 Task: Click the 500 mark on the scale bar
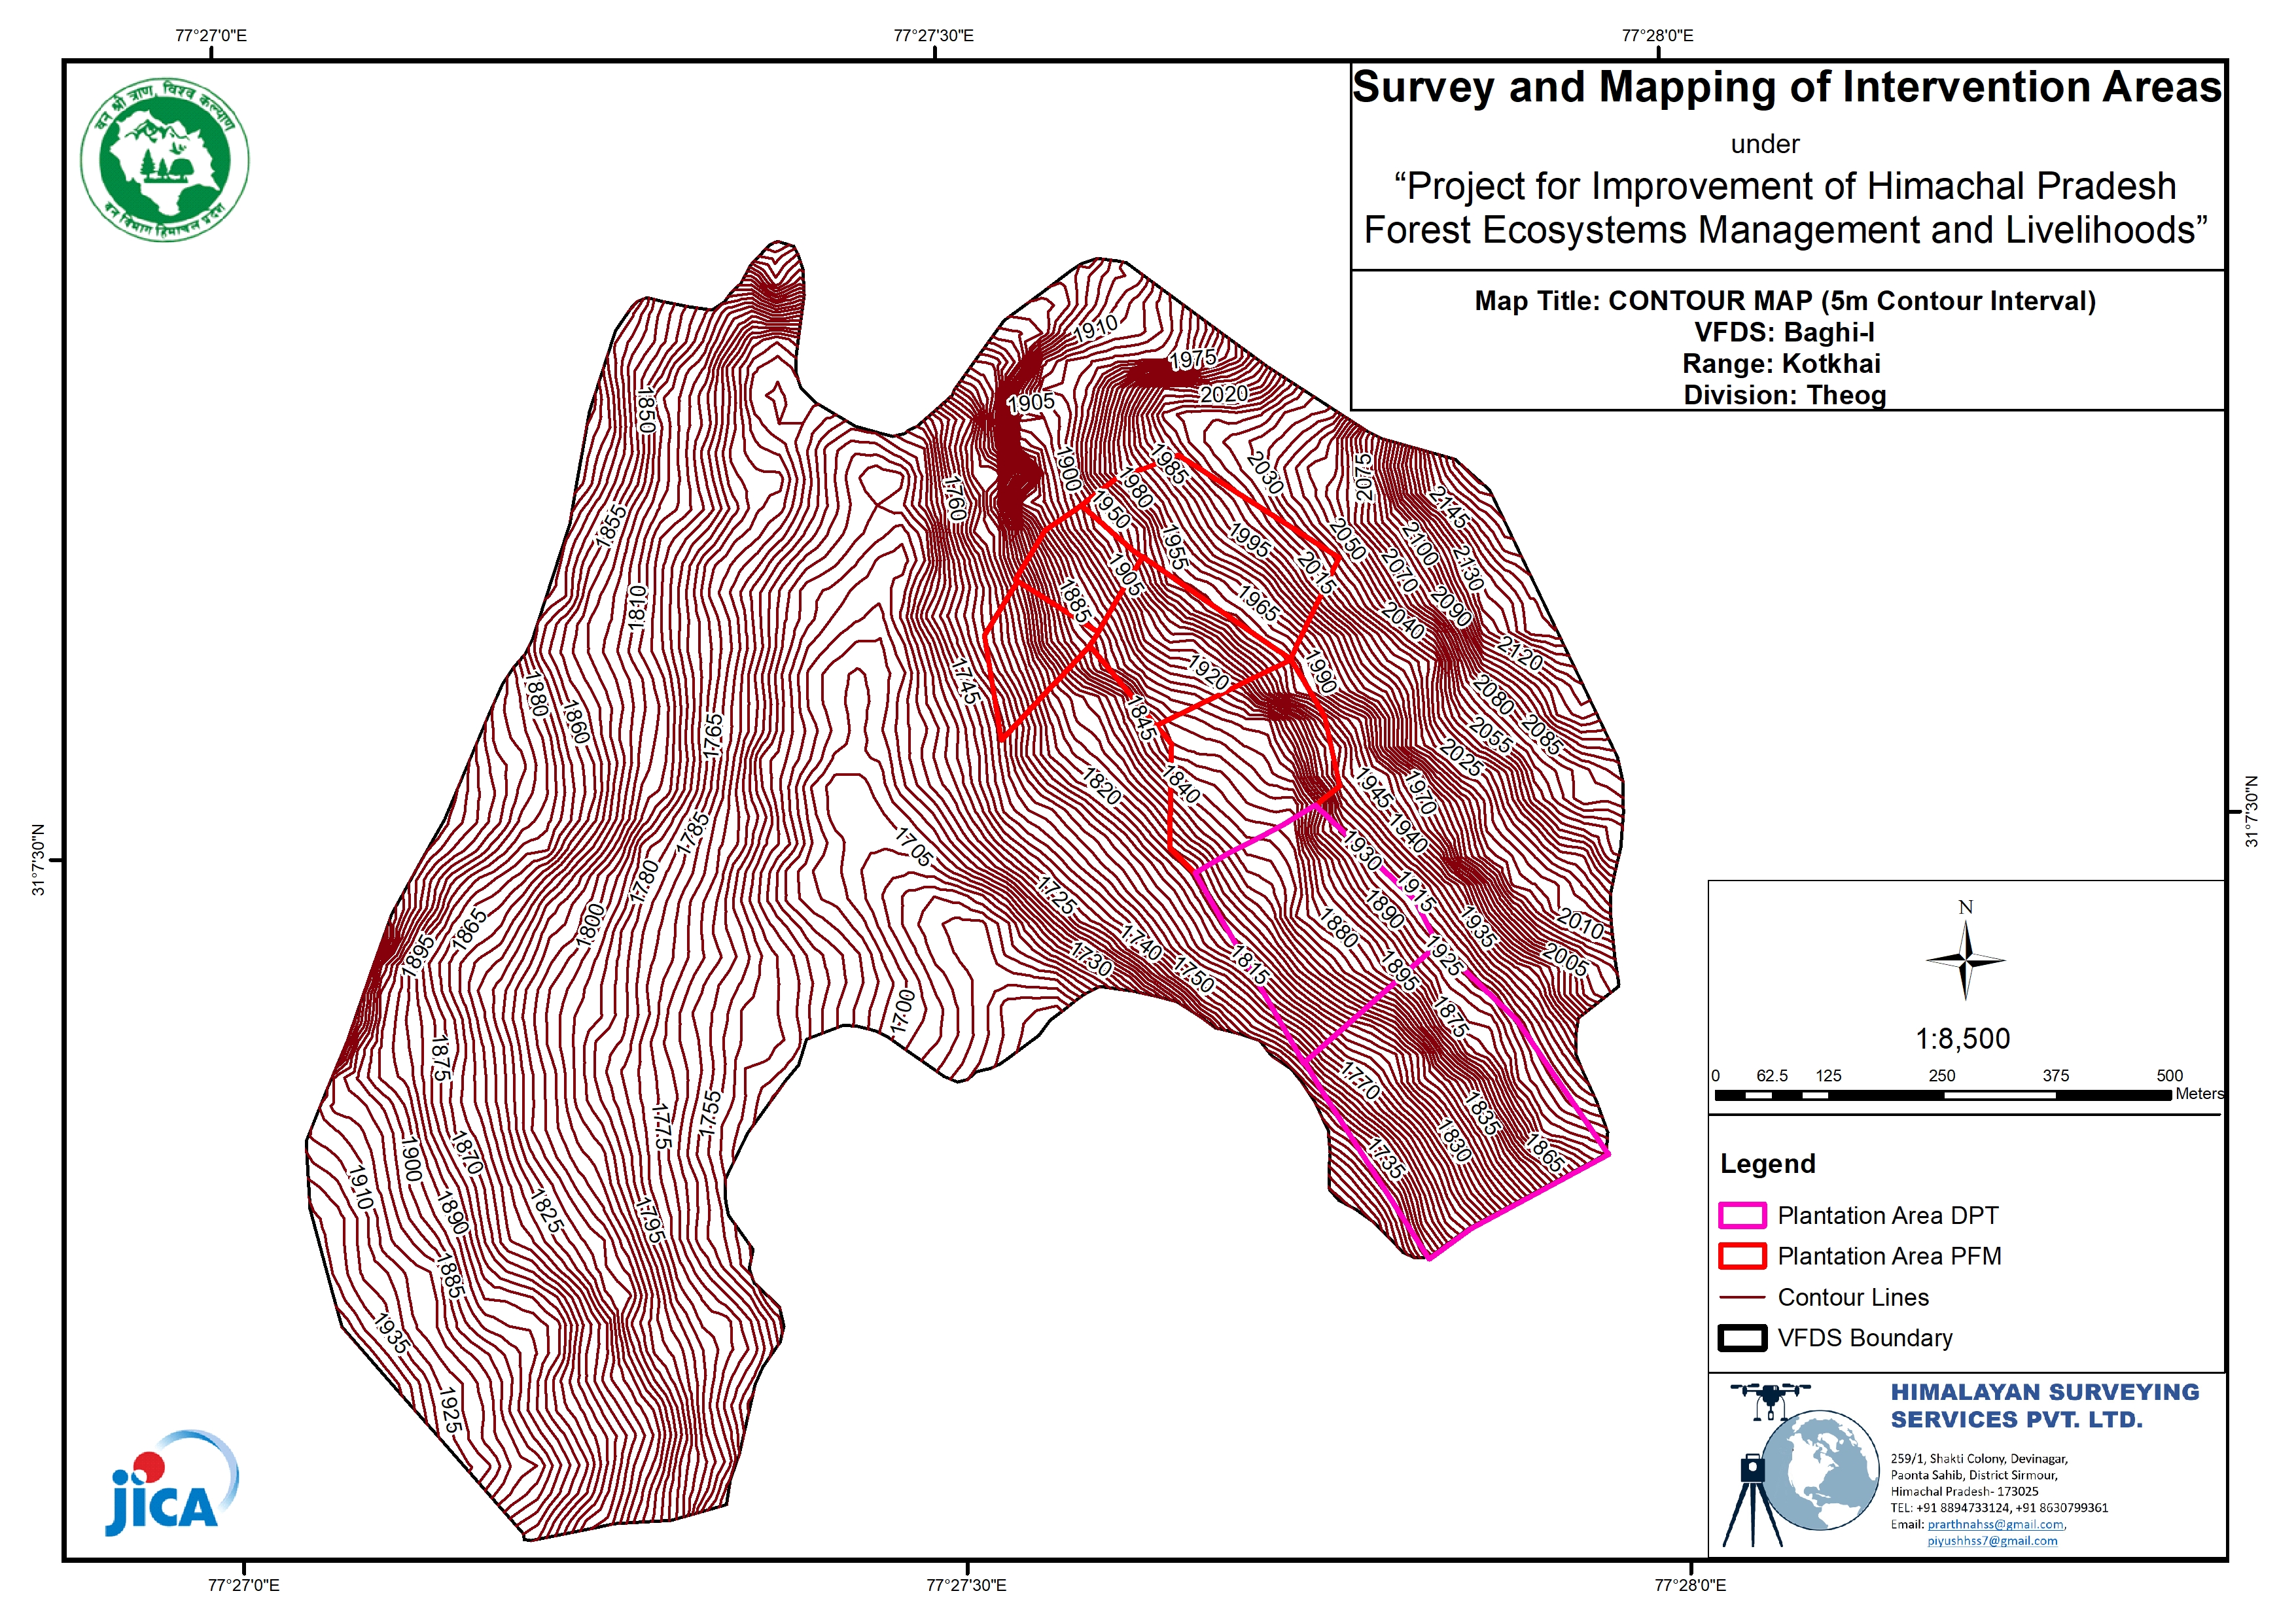click(2170, 1076)
